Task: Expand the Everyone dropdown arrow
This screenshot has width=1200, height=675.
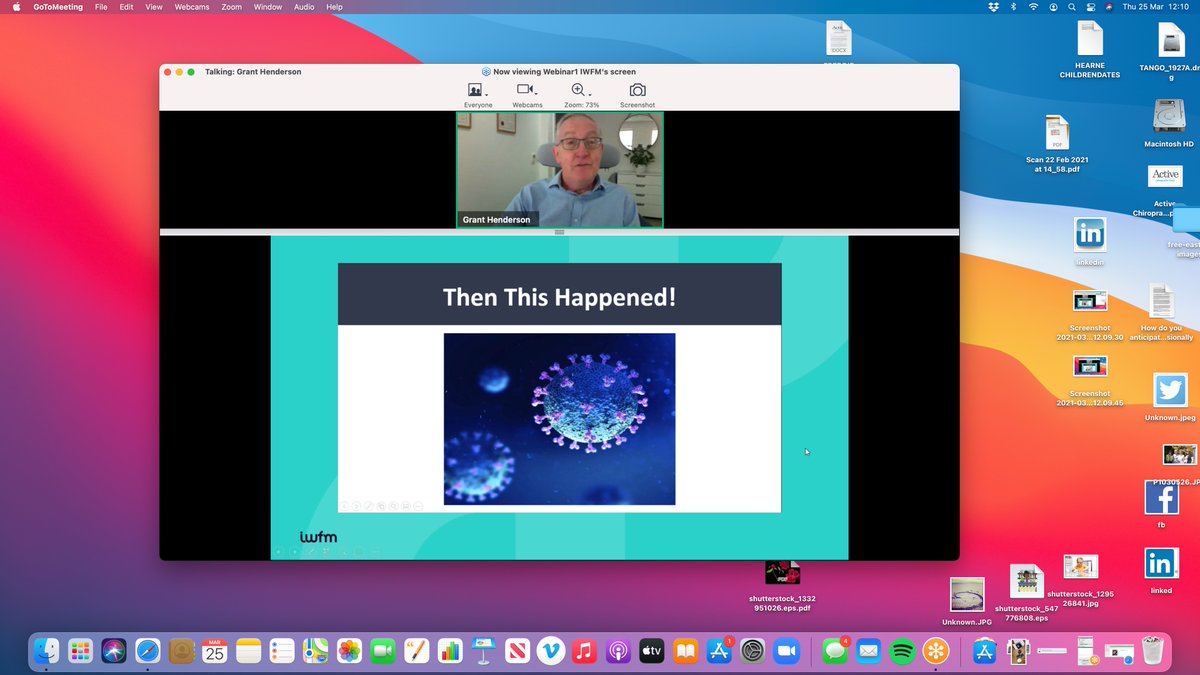Action: (487, 94)
